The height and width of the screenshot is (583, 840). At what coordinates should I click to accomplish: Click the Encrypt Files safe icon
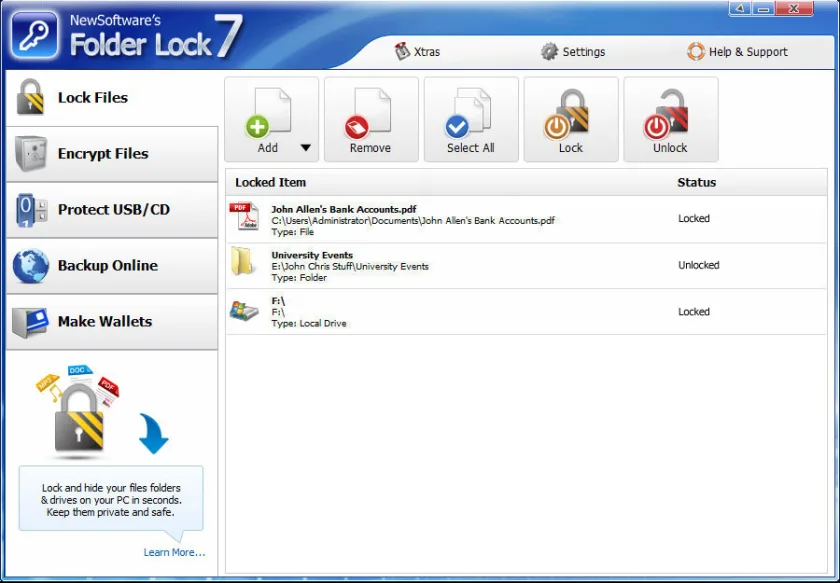[x=31, y=153]
